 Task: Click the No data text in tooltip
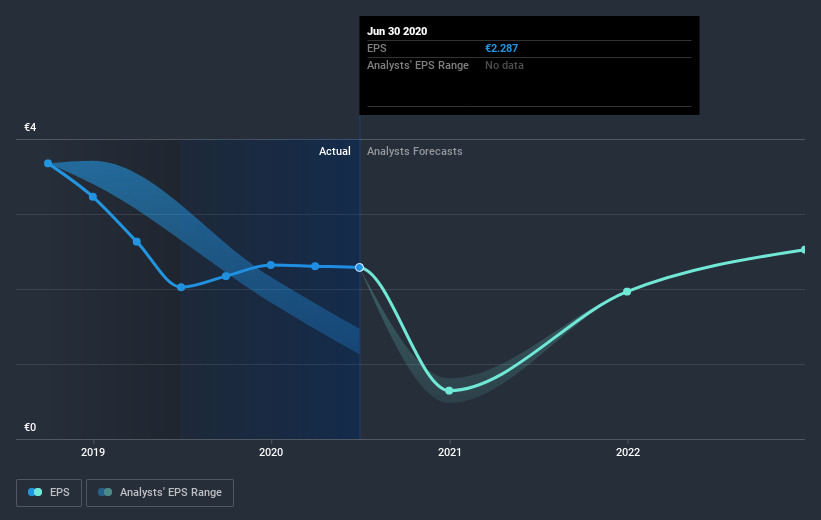click(504, 65)
